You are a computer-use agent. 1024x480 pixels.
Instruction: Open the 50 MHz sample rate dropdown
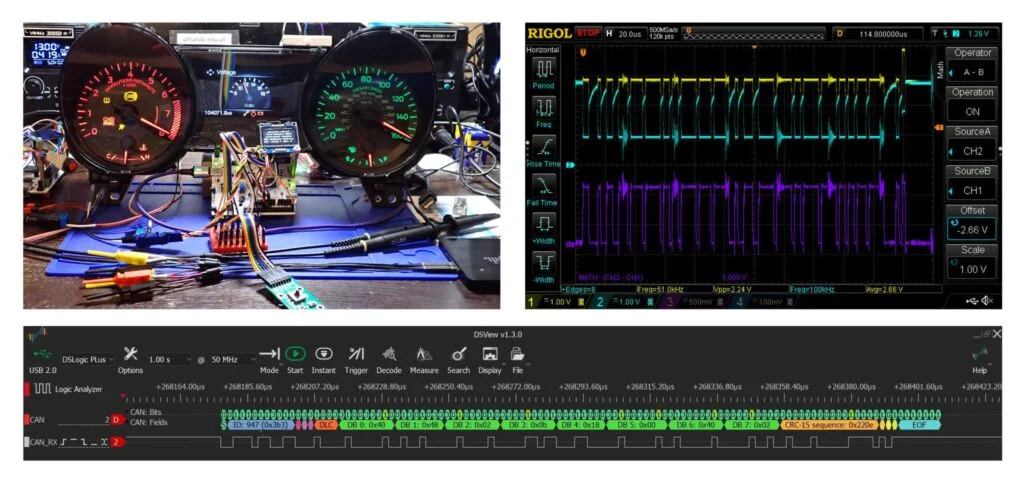click(230, 359)
